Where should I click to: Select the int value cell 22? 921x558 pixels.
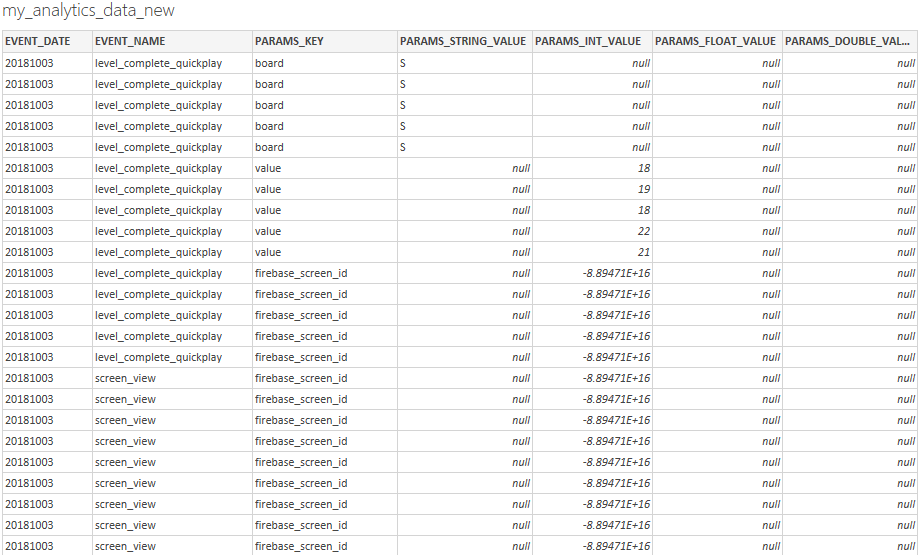click(592, 231)
